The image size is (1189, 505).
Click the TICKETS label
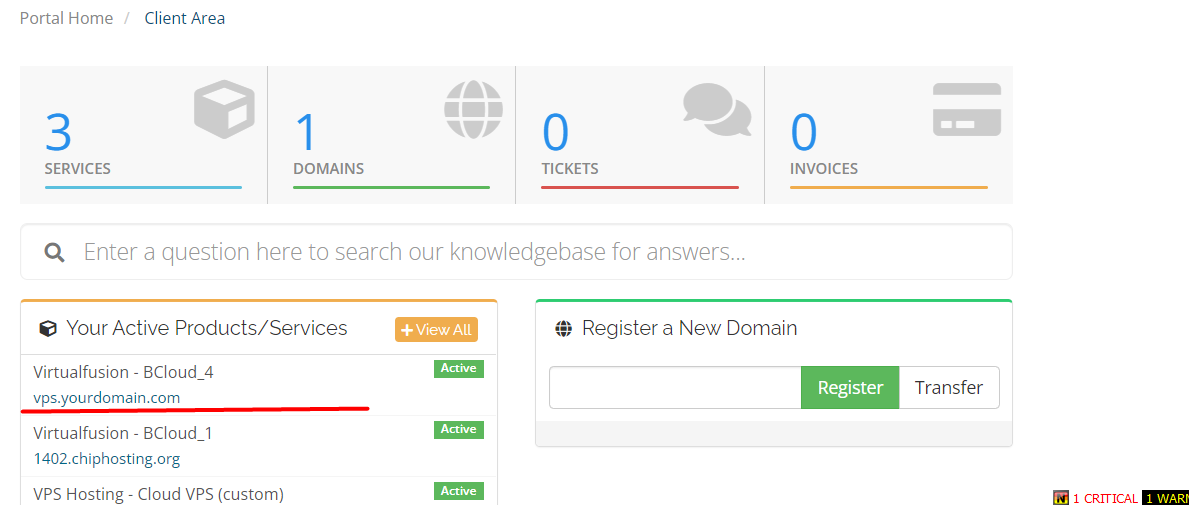tap(569, 168)
